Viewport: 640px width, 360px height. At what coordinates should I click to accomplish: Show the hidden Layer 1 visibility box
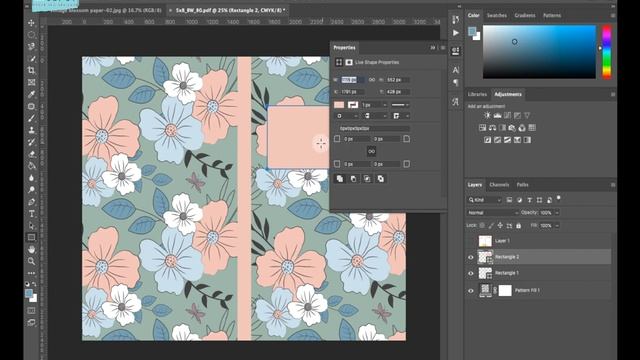pos(471,241)
